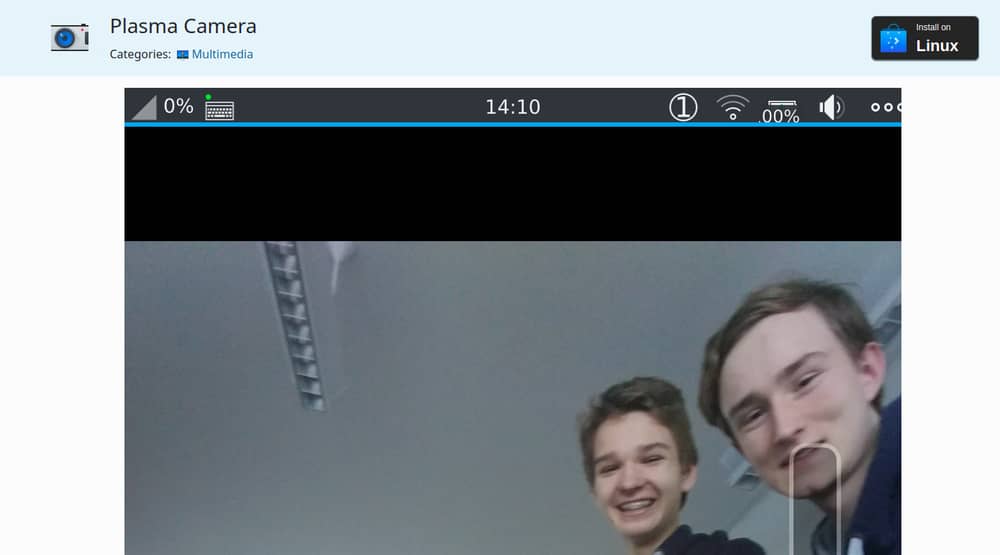Open the Multimedia category link

[222, 54]
